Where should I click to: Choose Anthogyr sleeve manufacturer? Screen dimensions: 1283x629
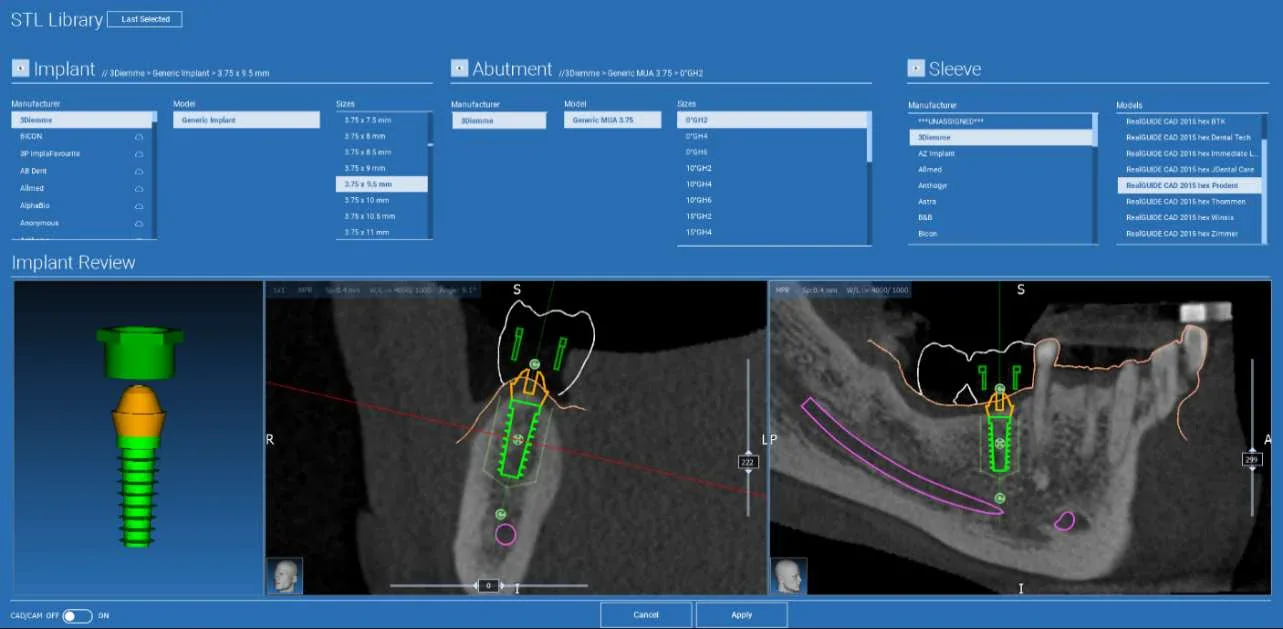click(999, 185)
